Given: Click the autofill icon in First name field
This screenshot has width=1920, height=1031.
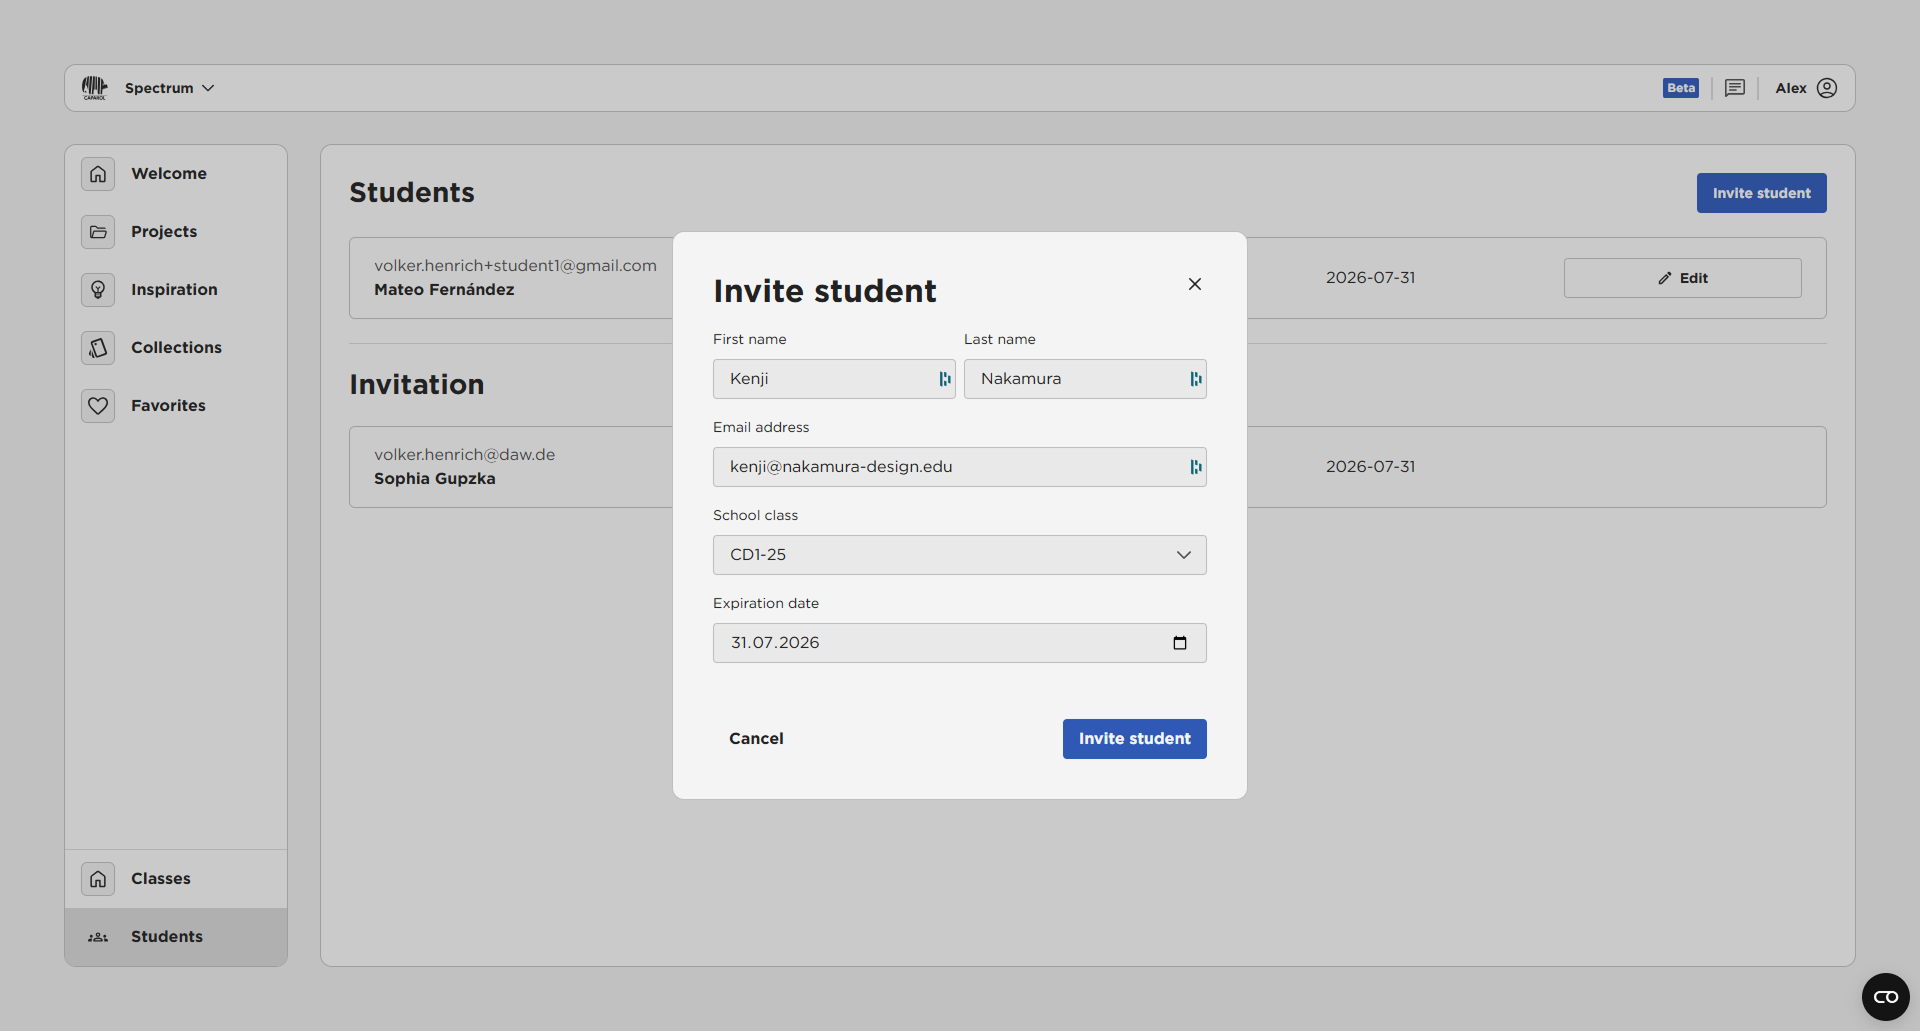Looking at the screenshot, I should [x=944, y=379].
